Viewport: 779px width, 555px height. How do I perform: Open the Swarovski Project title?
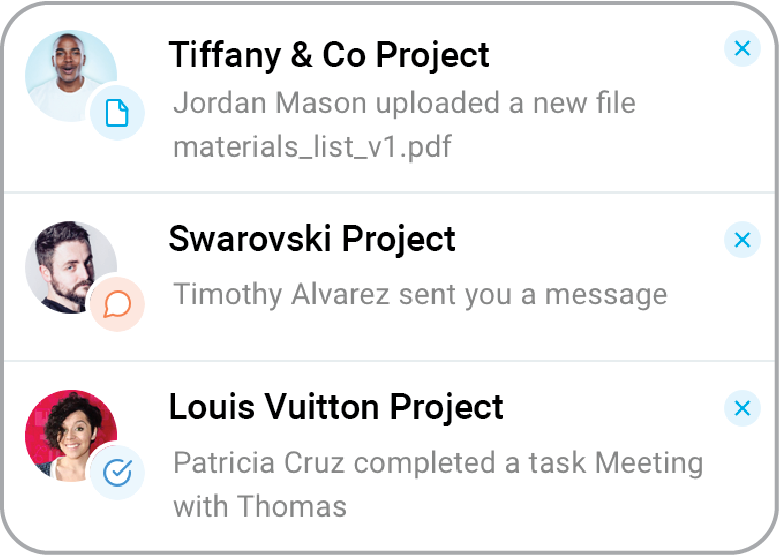pyautogui.click(x=312, y=239)
